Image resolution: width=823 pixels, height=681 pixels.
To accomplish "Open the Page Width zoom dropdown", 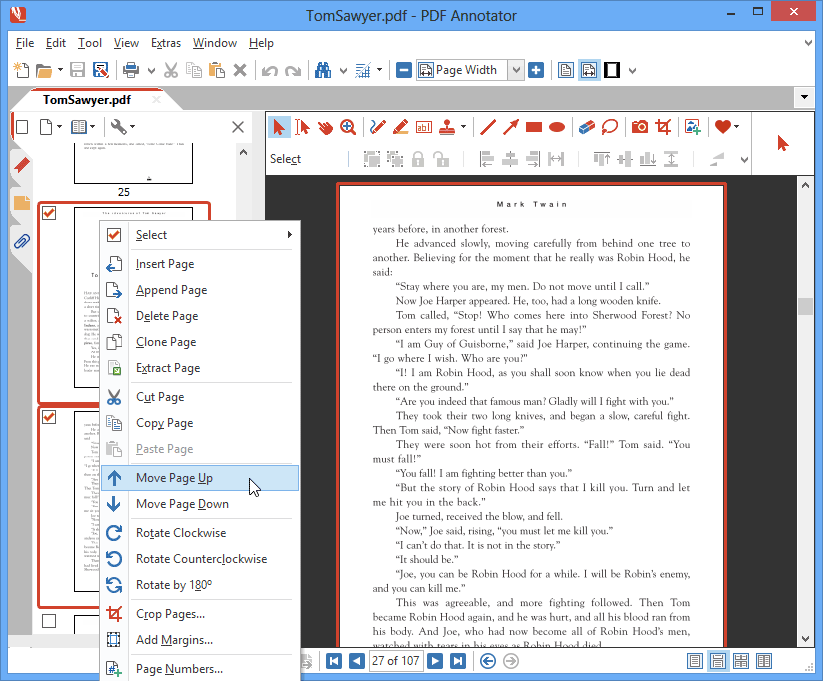I will click(516, 70).
